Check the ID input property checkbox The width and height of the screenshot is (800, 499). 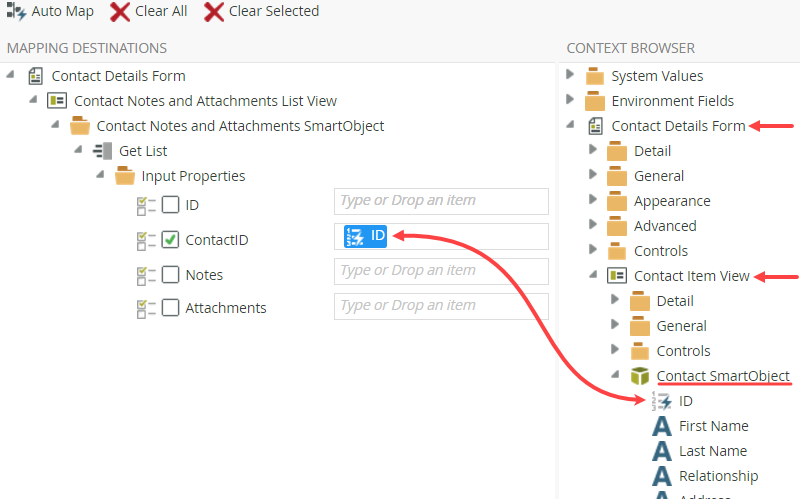(x=171, y=205)
